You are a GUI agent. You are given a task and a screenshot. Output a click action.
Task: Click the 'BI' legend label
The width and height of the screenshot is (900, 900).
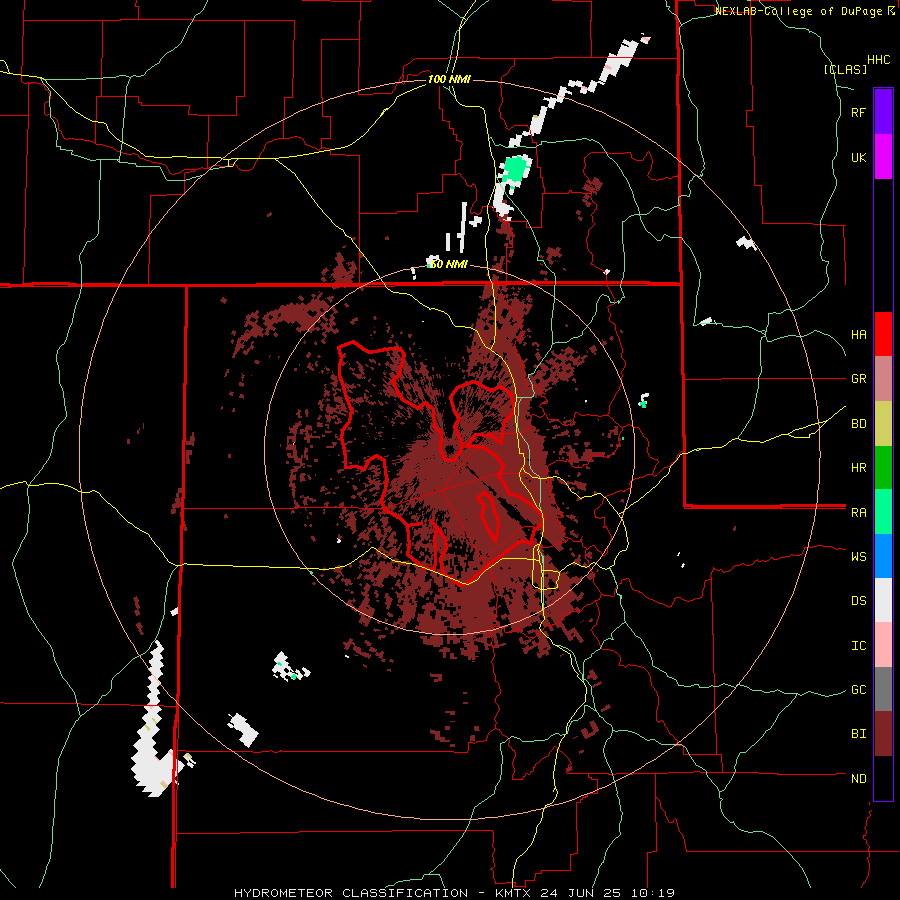(x=858, y=734)
